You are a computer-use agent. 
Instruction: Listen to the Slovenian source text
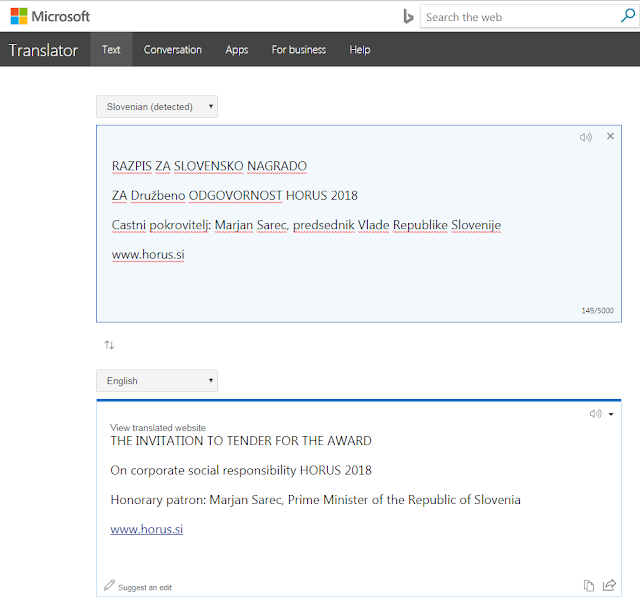point(586,137)
